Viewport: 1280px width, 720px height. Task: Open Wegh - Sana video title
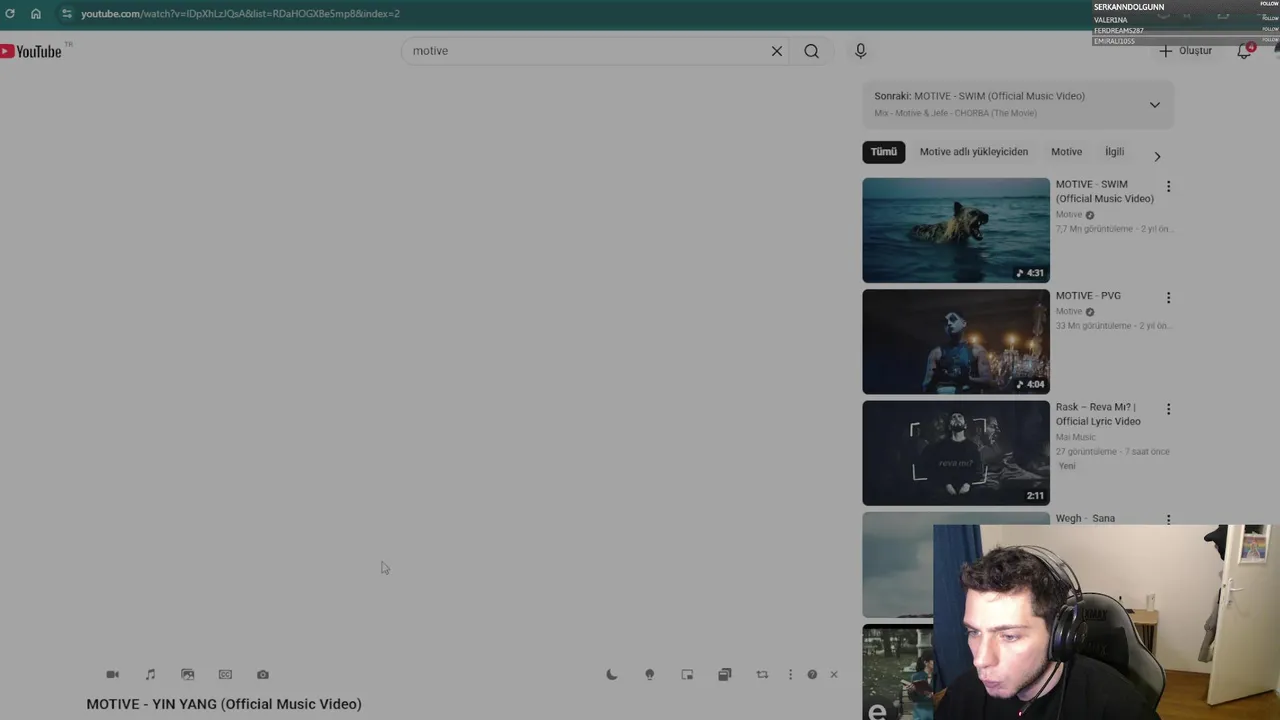[1085, 519]
